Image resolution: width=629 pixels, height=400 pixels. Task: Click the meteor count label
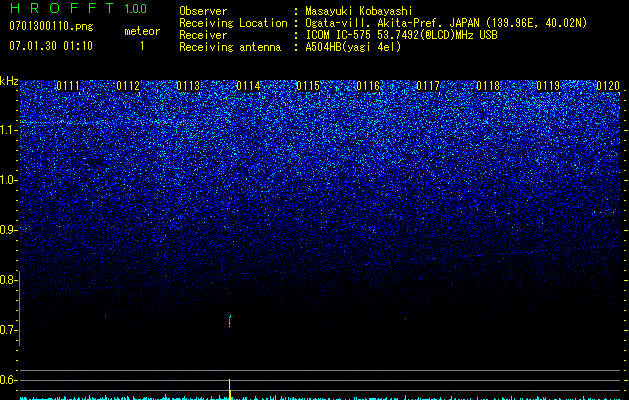coord(142,31)
